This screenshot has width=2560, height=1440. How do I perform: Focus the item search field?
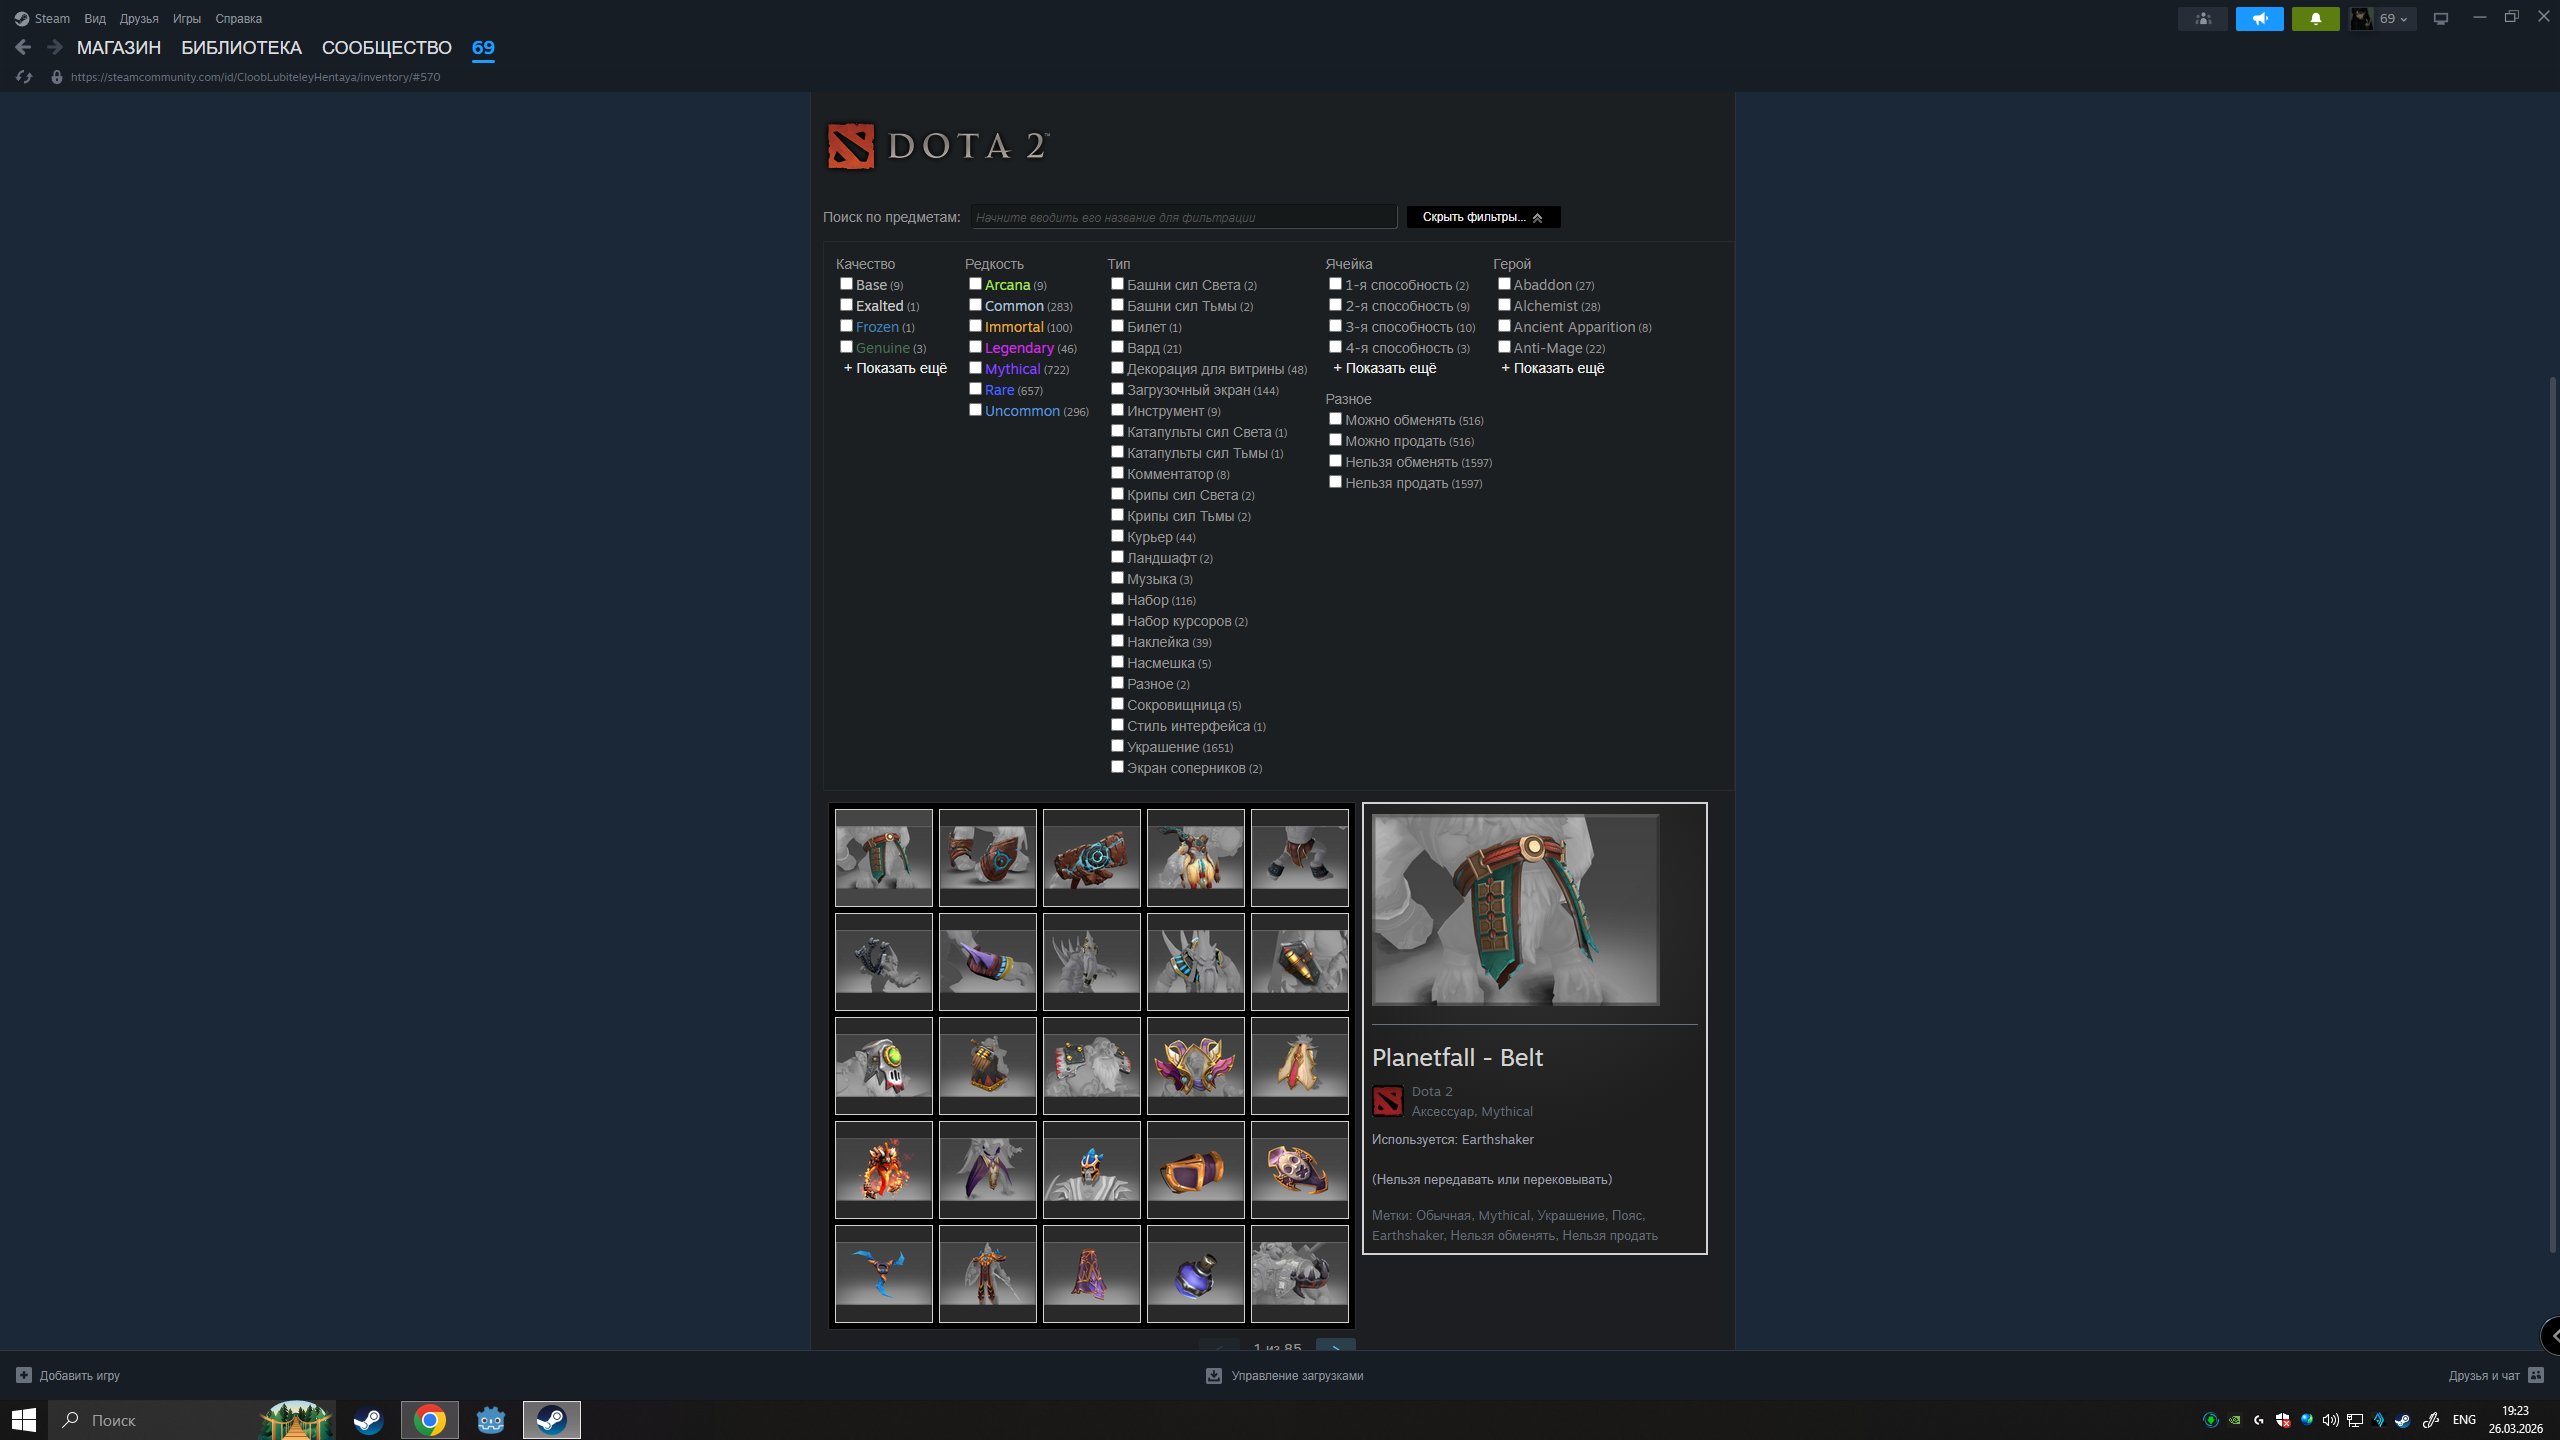click(x=1183, y=217)
